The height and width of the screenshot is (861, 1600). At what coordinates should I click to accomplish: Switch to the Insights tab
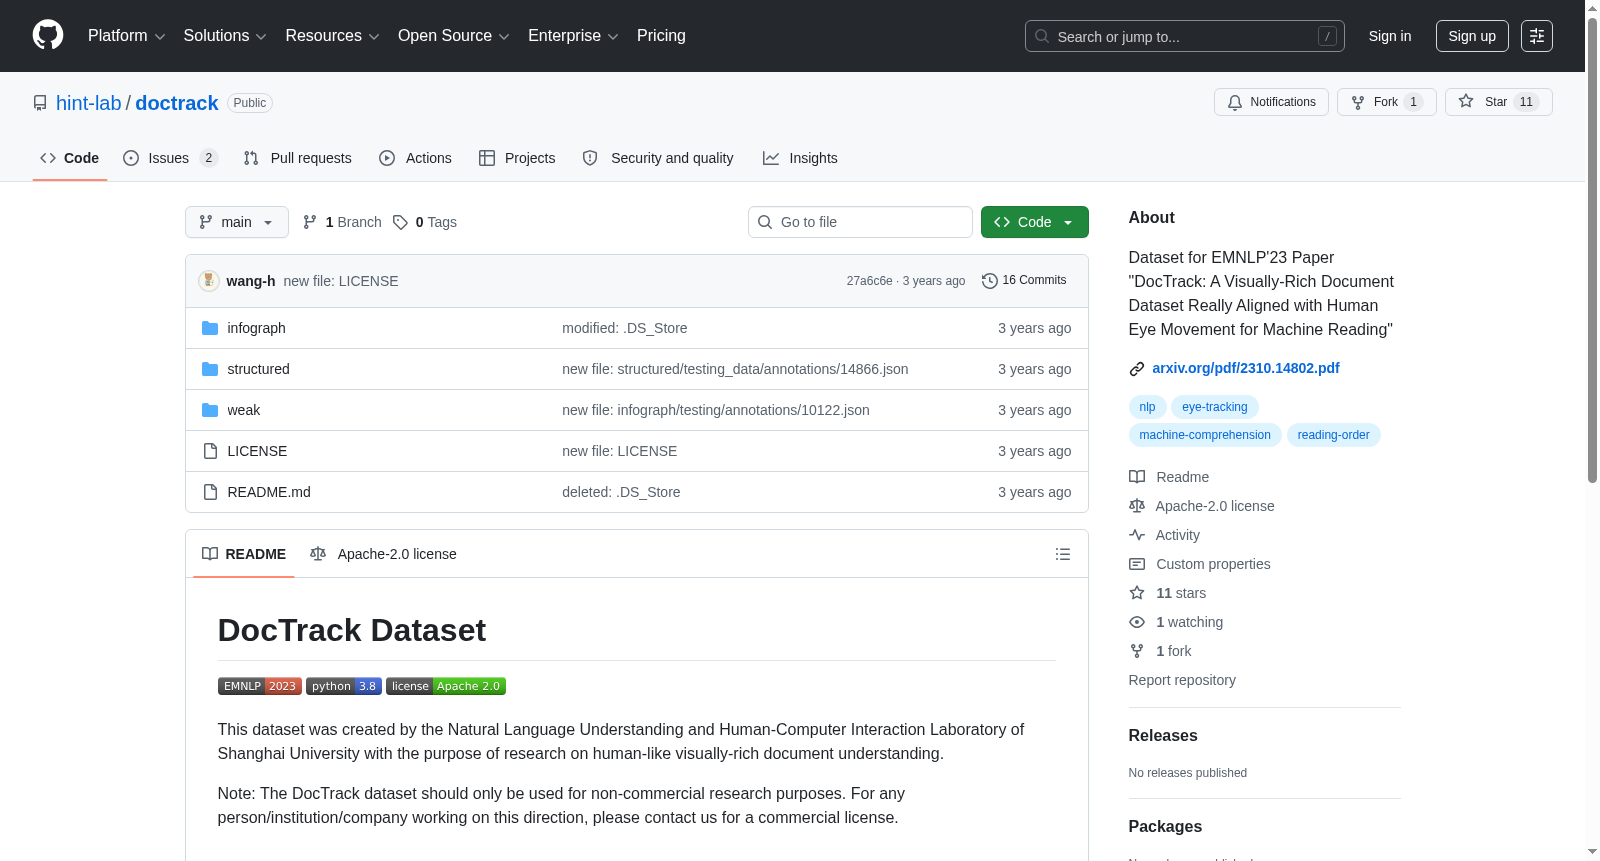pos(800,158)
